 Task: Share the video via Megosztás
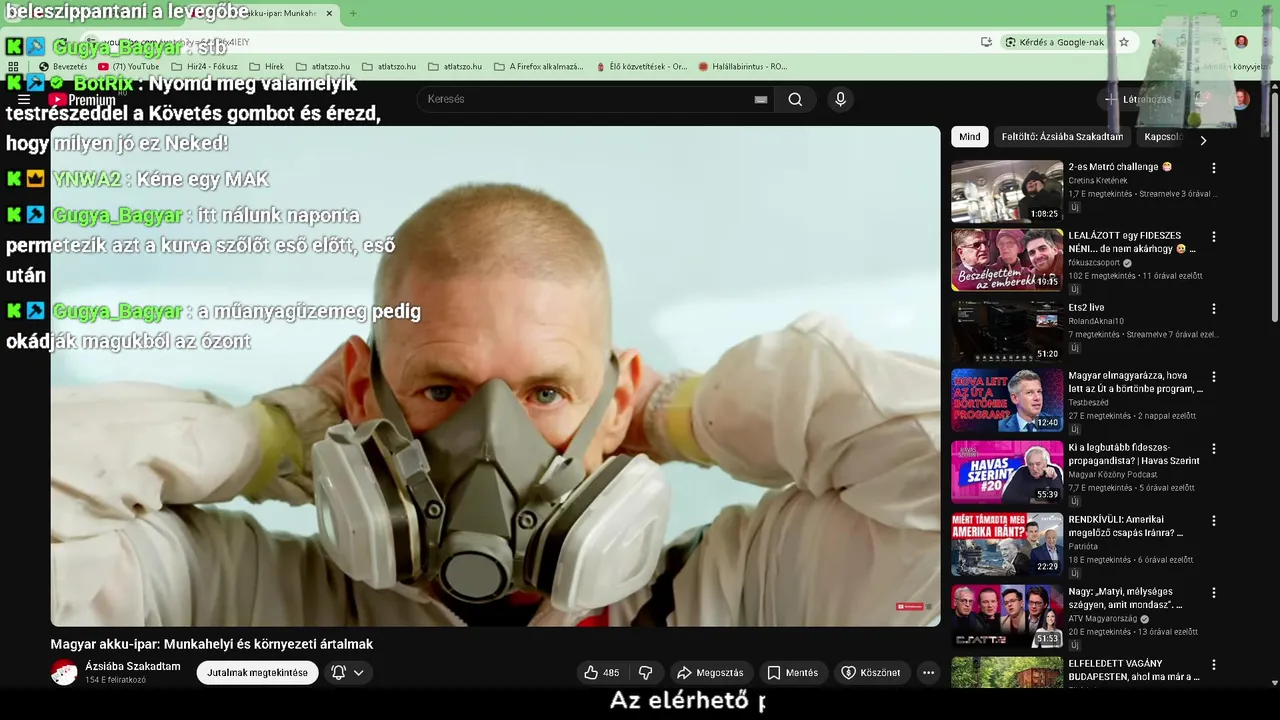pos(710,673)
